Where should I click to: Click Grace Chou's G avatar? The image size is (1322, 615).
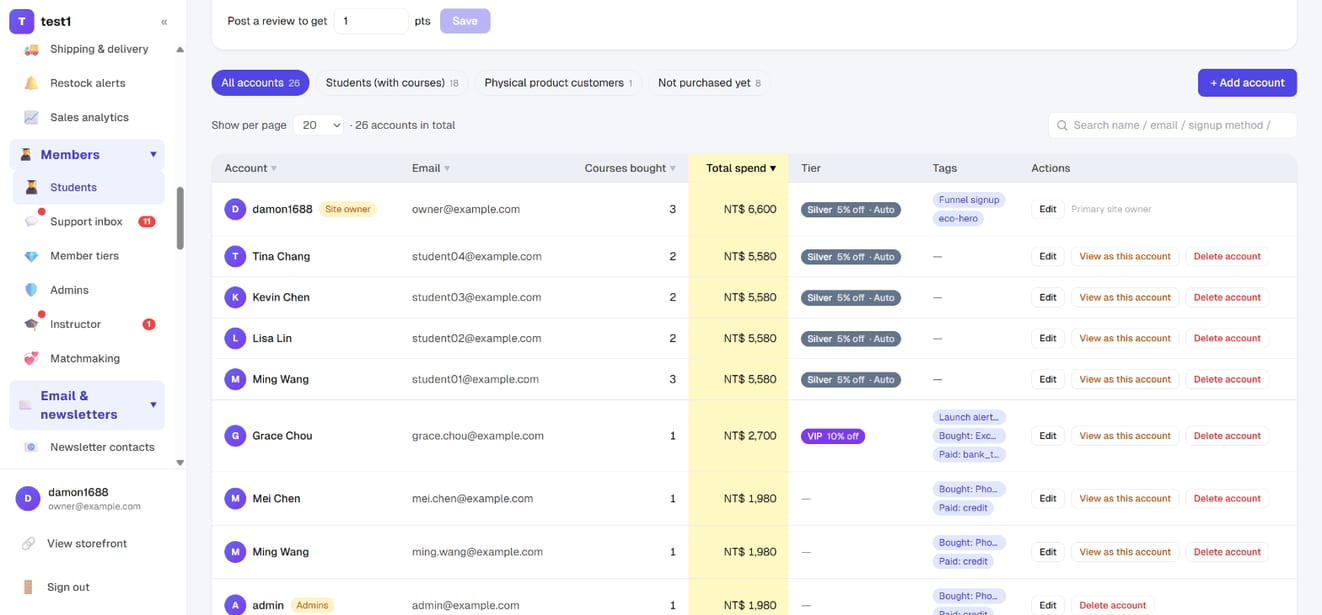(x=235, y=436)
